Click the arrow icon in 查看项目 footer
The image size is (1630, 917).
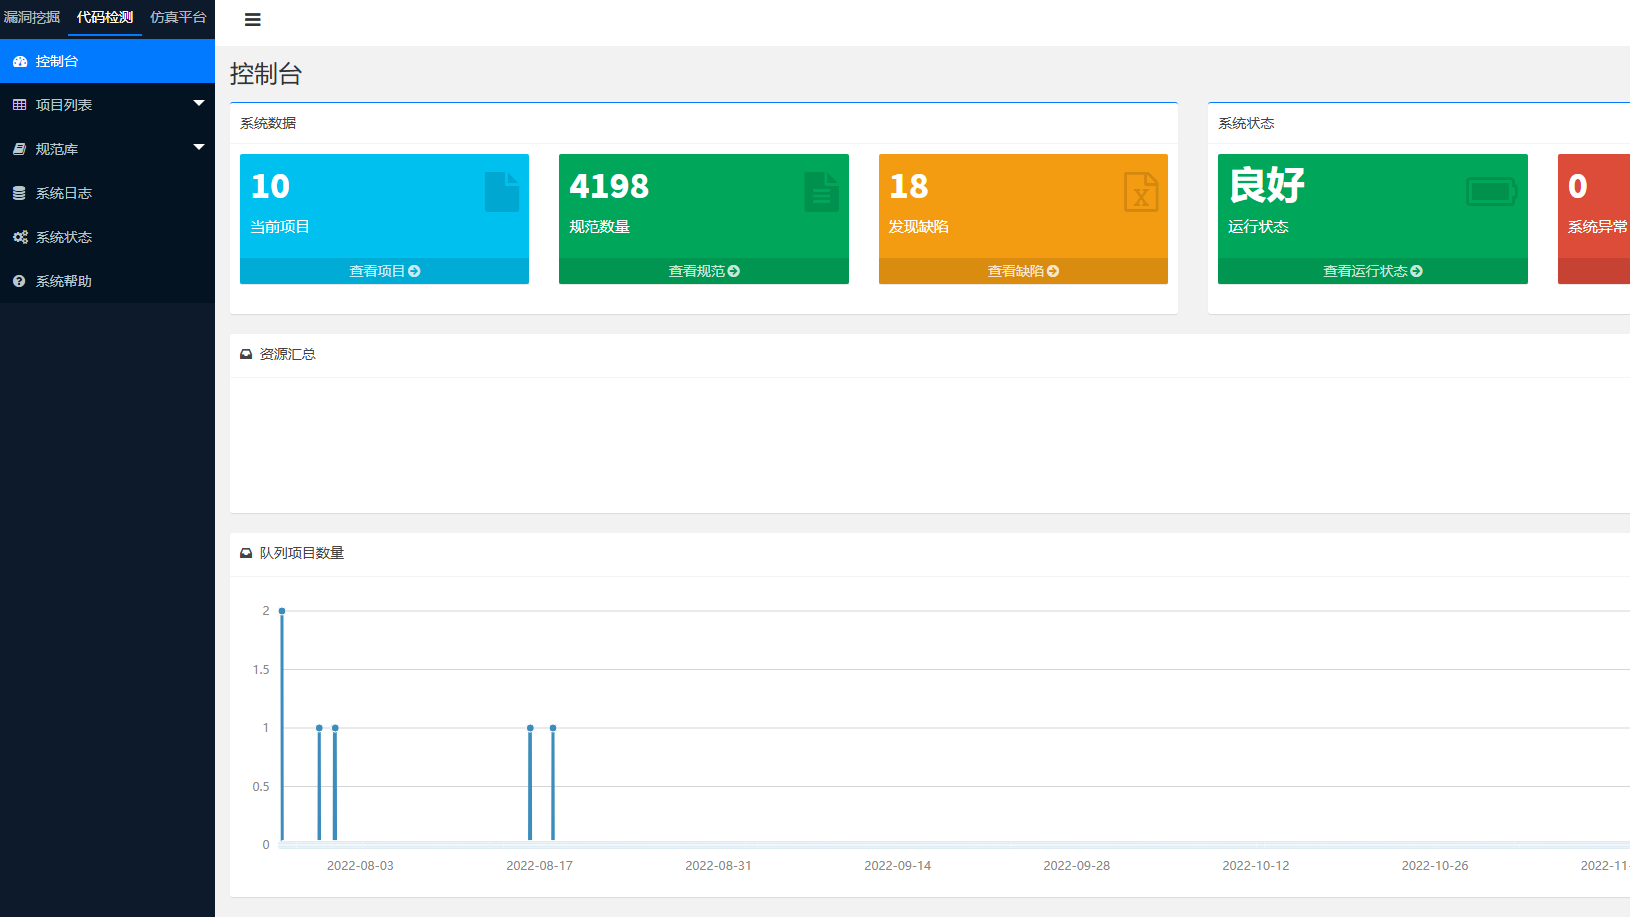tap(414, 271)
